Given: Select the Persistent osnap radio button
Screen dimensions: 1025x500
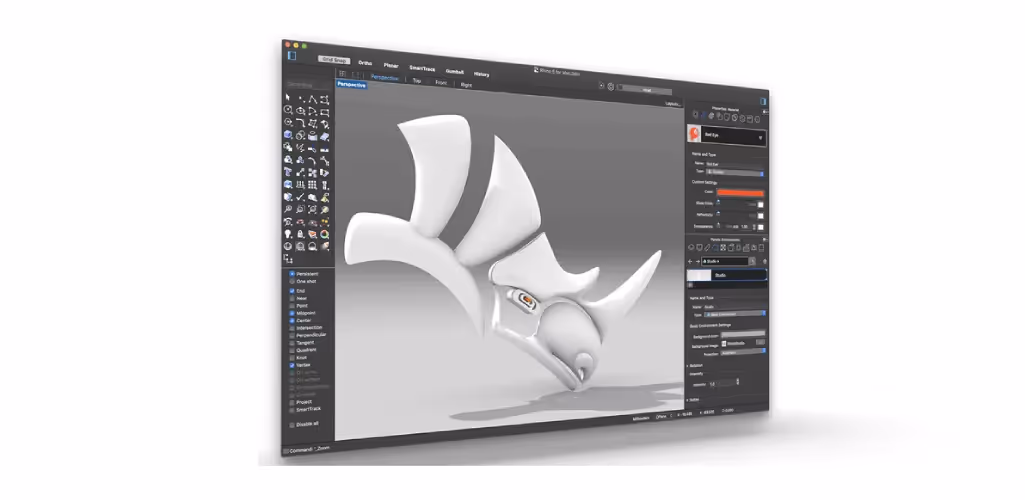Looking at the screenshot, I should coord(292,274).
